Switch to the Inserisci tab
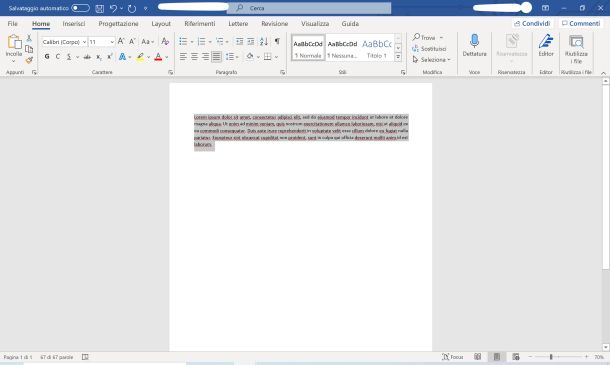Screen dimensions: 610x365 click(74, 24)
